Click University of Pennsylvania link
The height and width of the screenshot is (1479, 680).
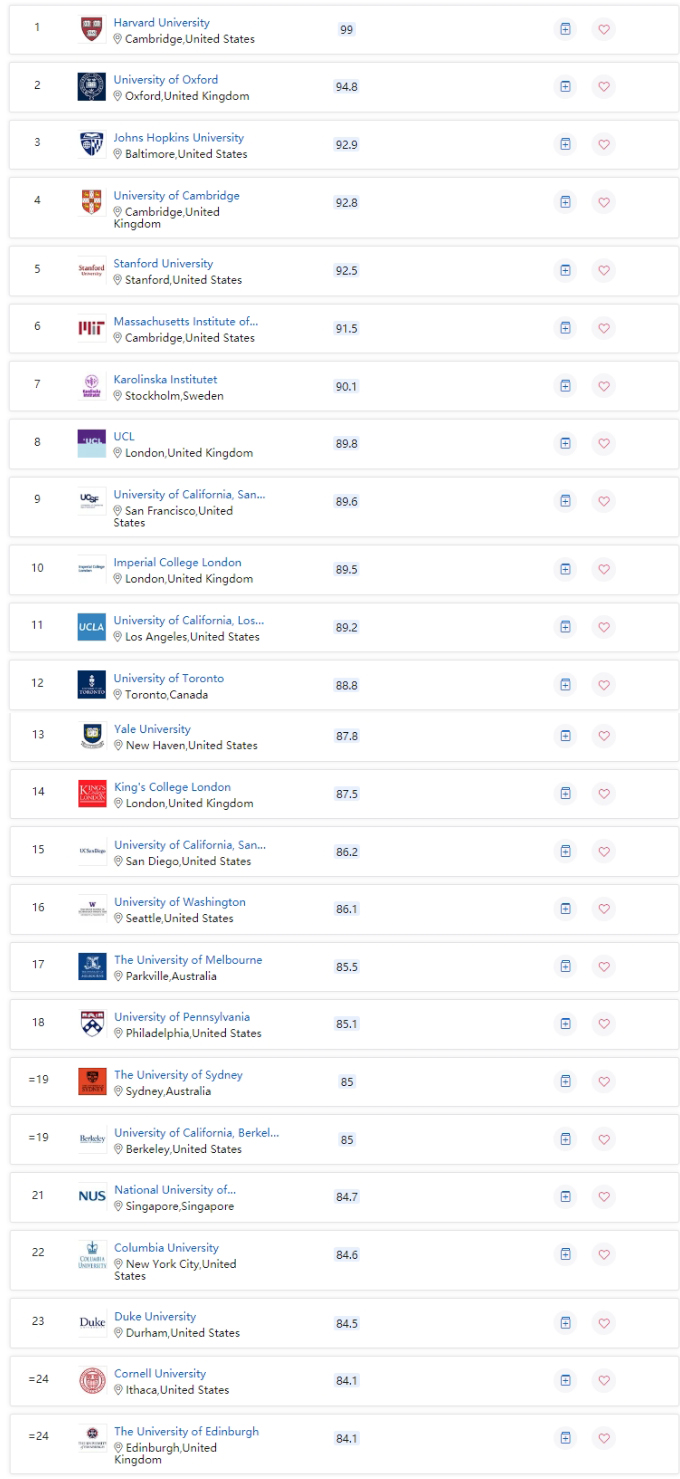coord(182,1018)
